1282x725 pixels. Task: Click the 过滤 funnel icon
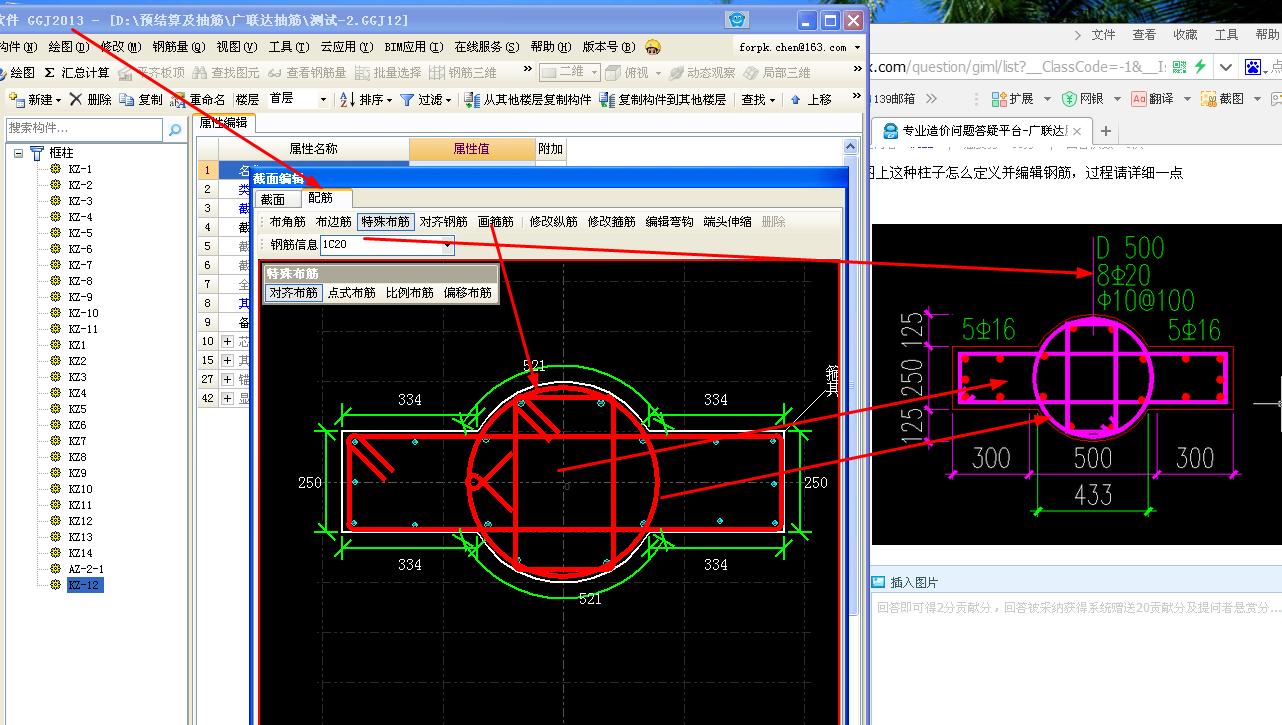(x=407, y=100)
